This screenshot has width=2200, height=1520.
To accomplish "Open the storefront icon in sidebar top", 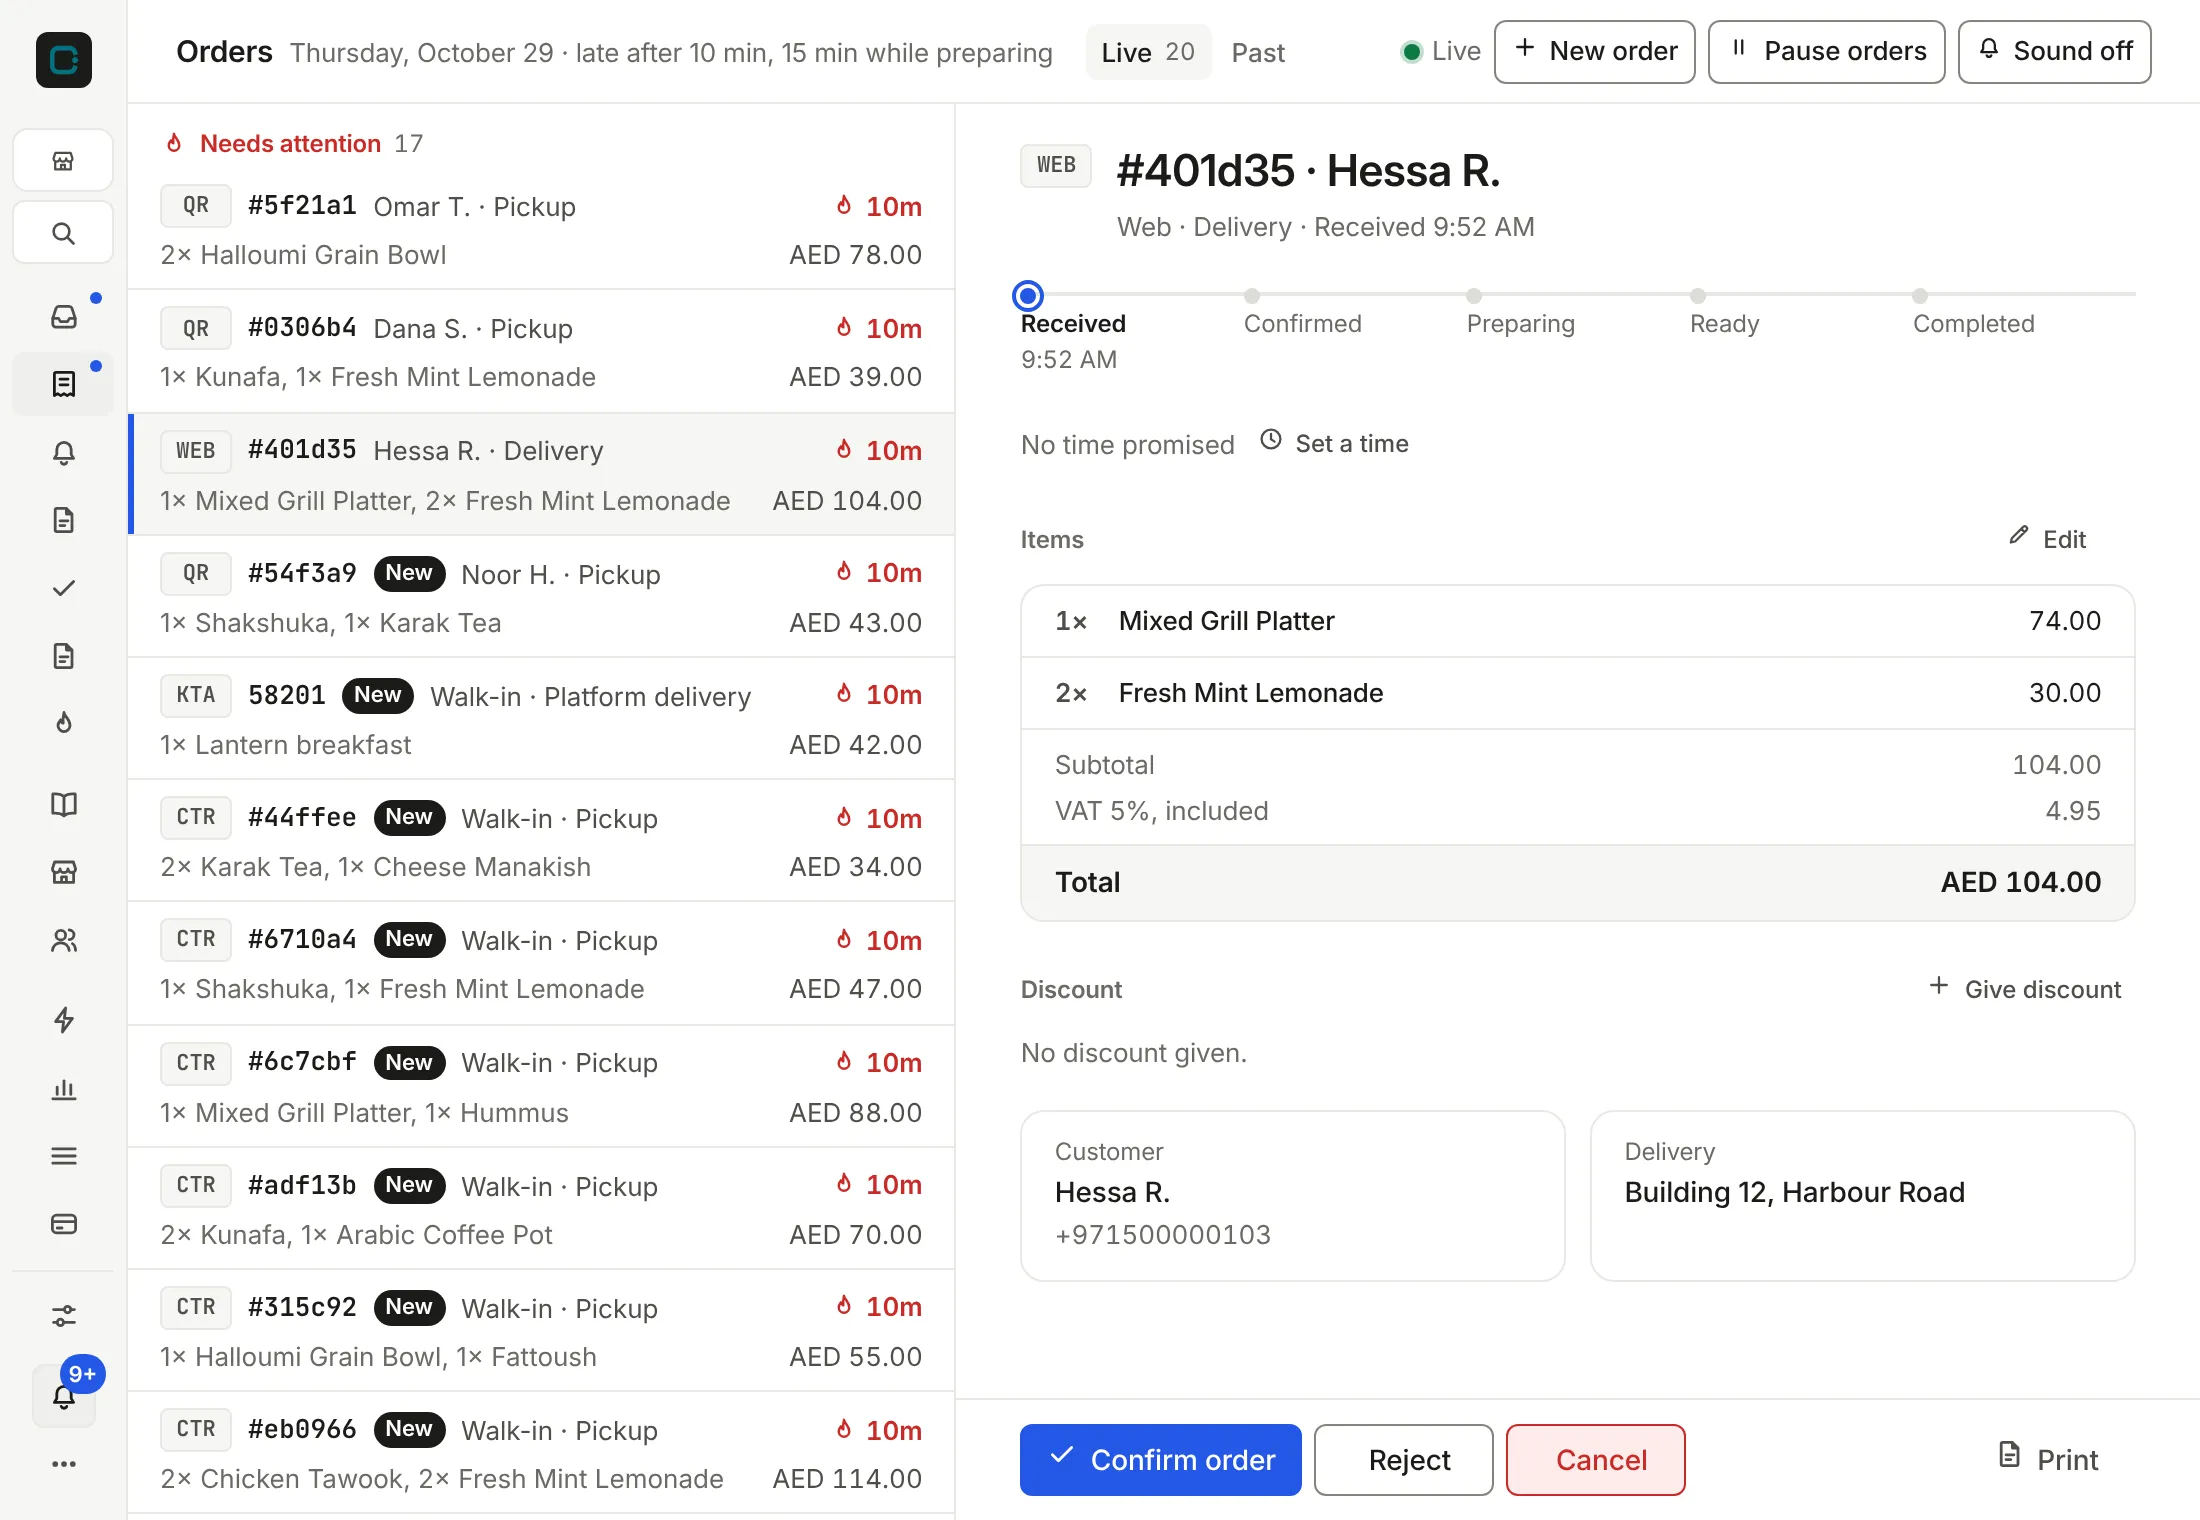I will (63, 160).
